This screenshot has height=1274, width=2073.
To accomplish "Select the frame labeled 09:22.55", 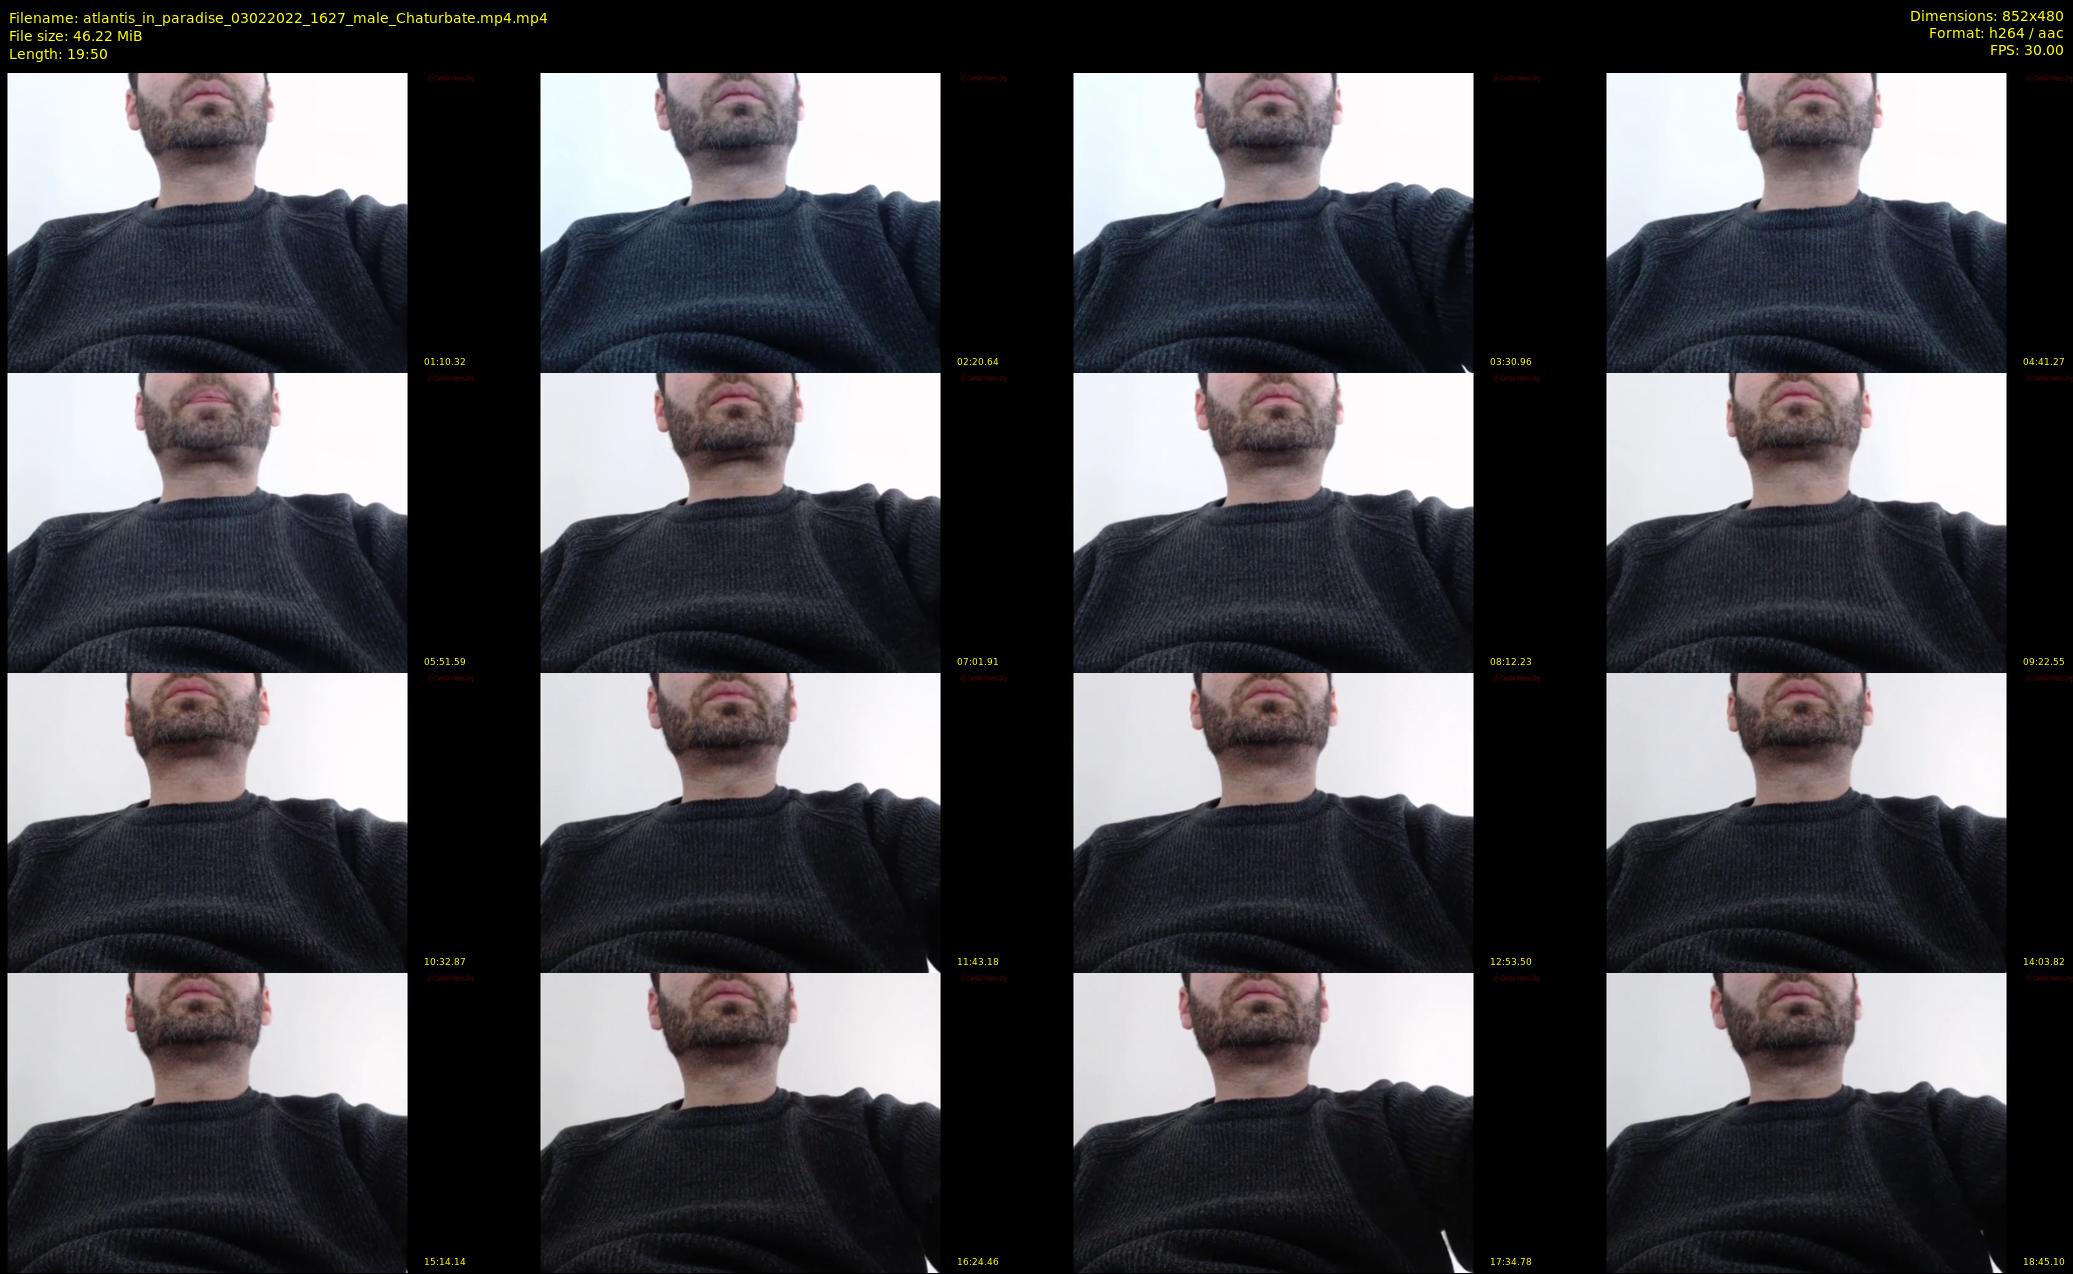I will pos(1806,522).
